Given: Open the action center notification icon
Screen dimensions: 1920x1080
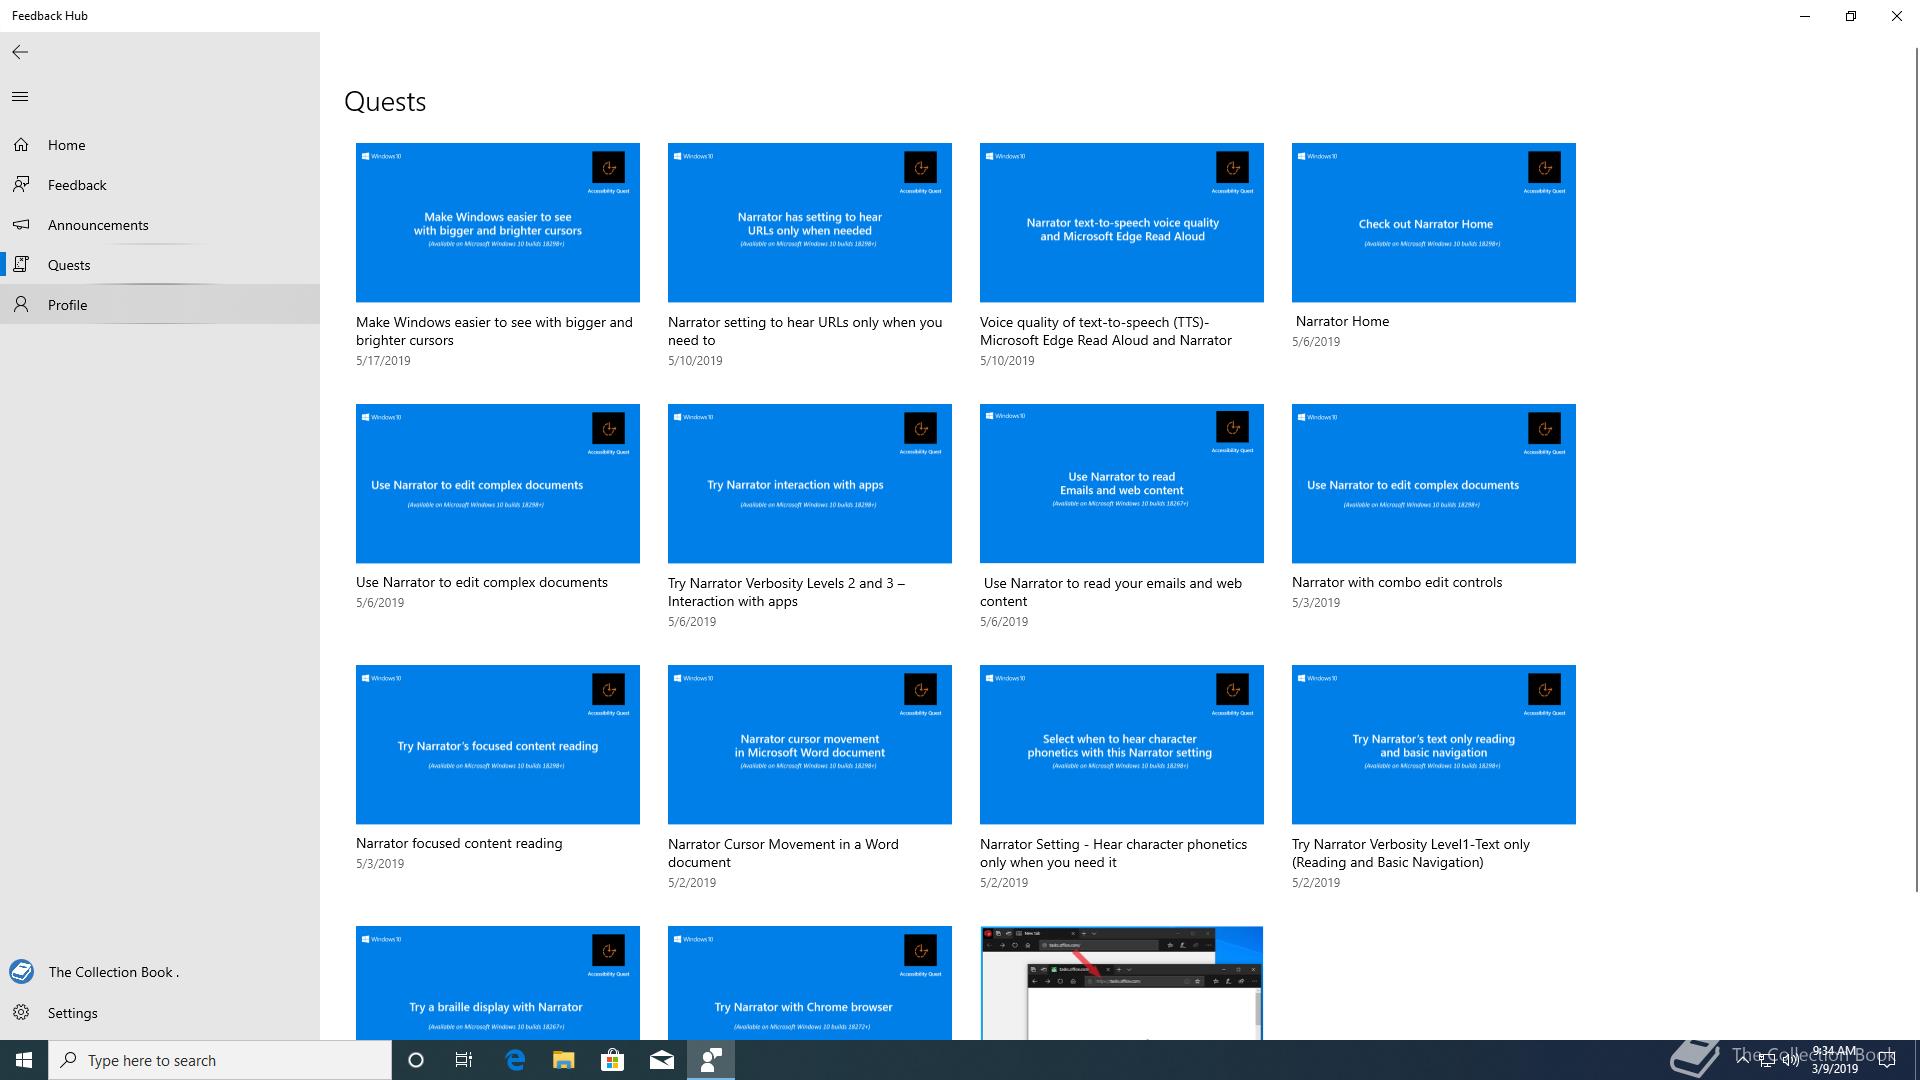Looking at the screenshot, I should click(x=1887, y=1060).
